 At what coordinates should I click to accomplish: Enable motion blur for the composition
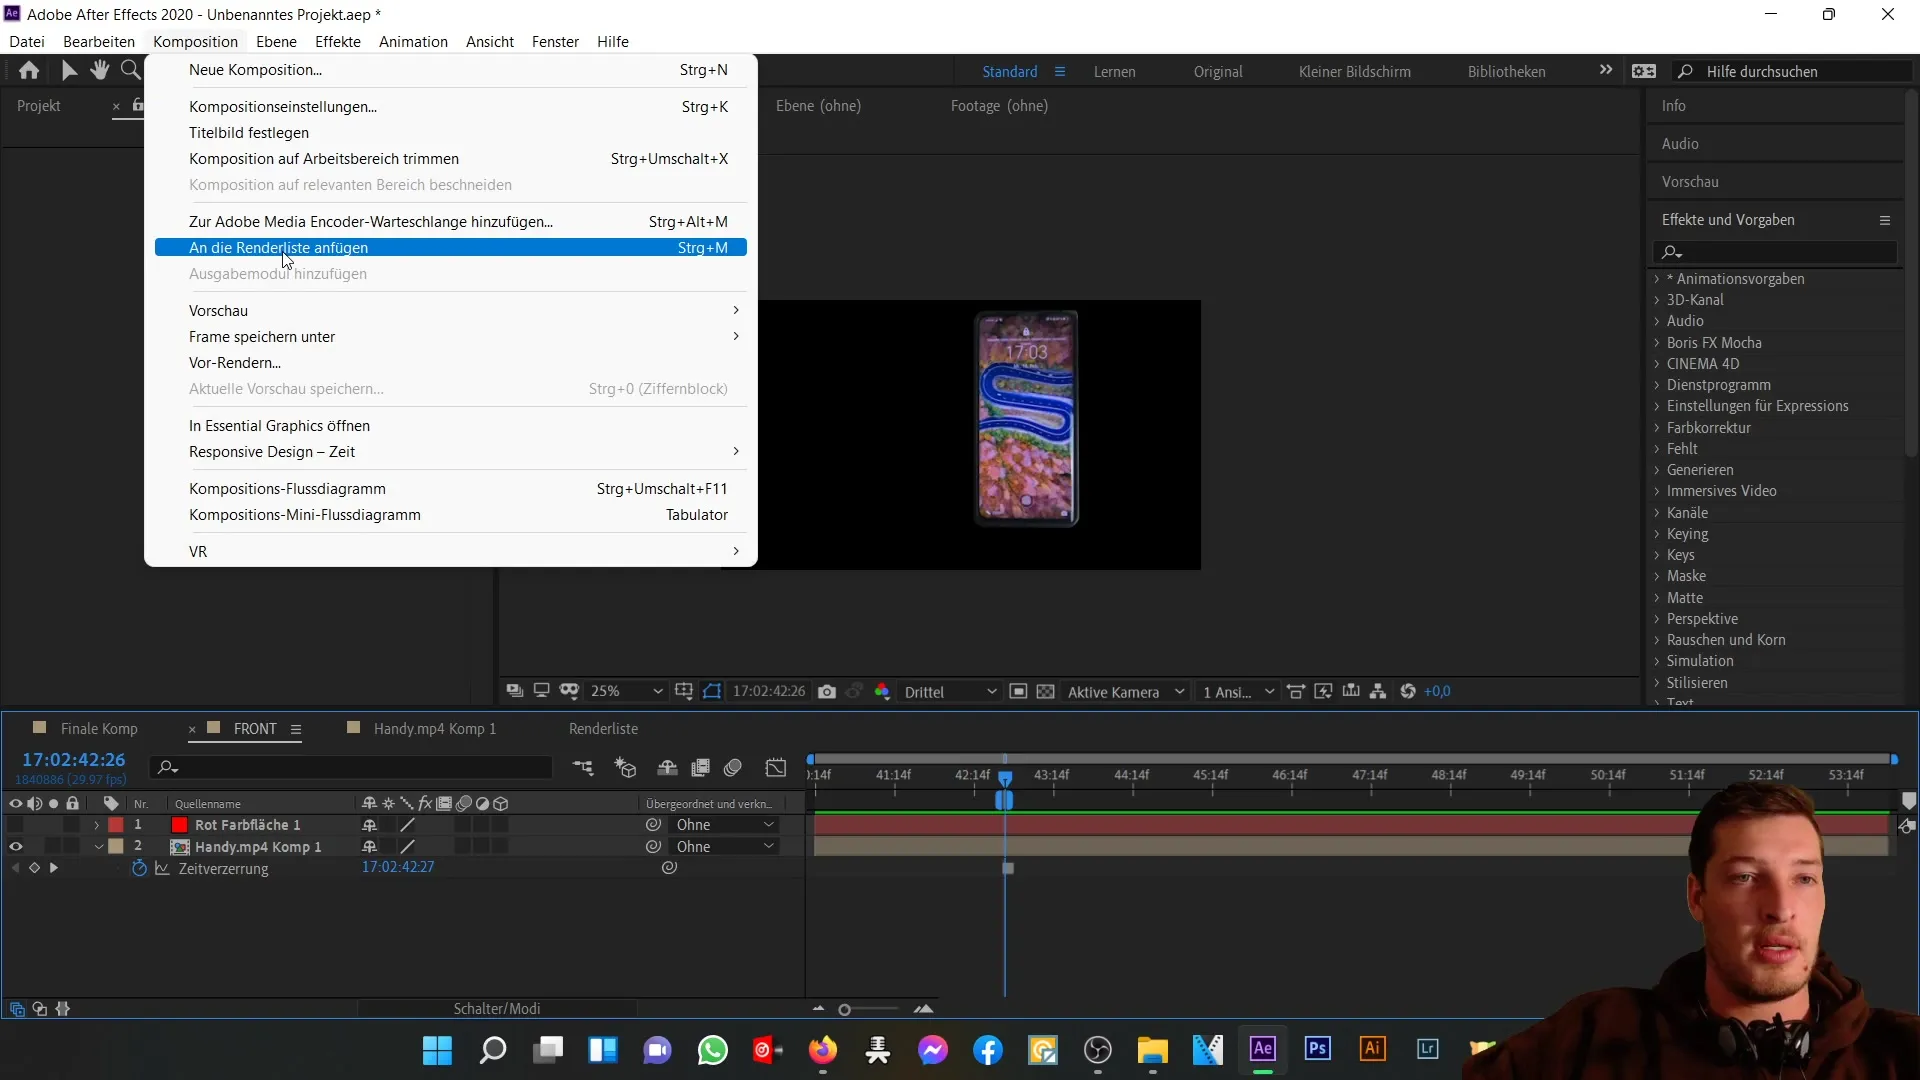[733, 768]
